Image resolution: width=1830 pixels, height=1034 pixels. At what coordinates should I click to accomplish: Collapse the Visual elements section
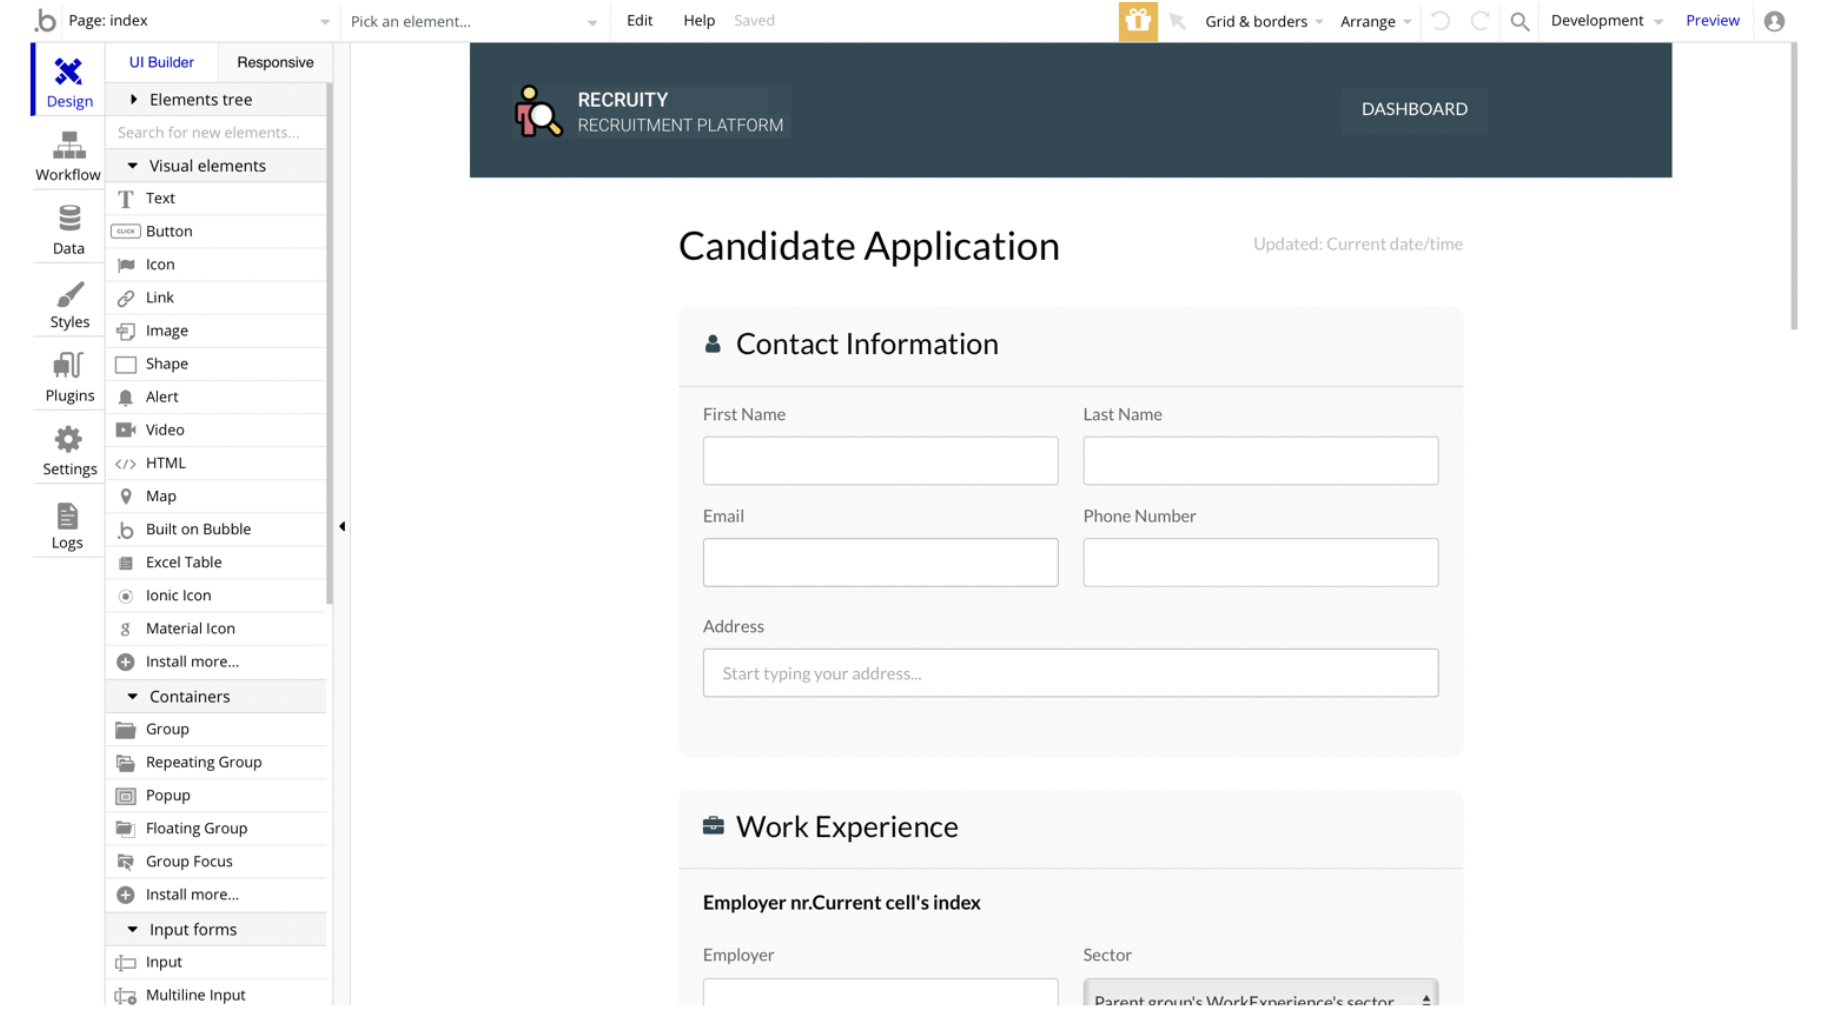click(133, 166)
